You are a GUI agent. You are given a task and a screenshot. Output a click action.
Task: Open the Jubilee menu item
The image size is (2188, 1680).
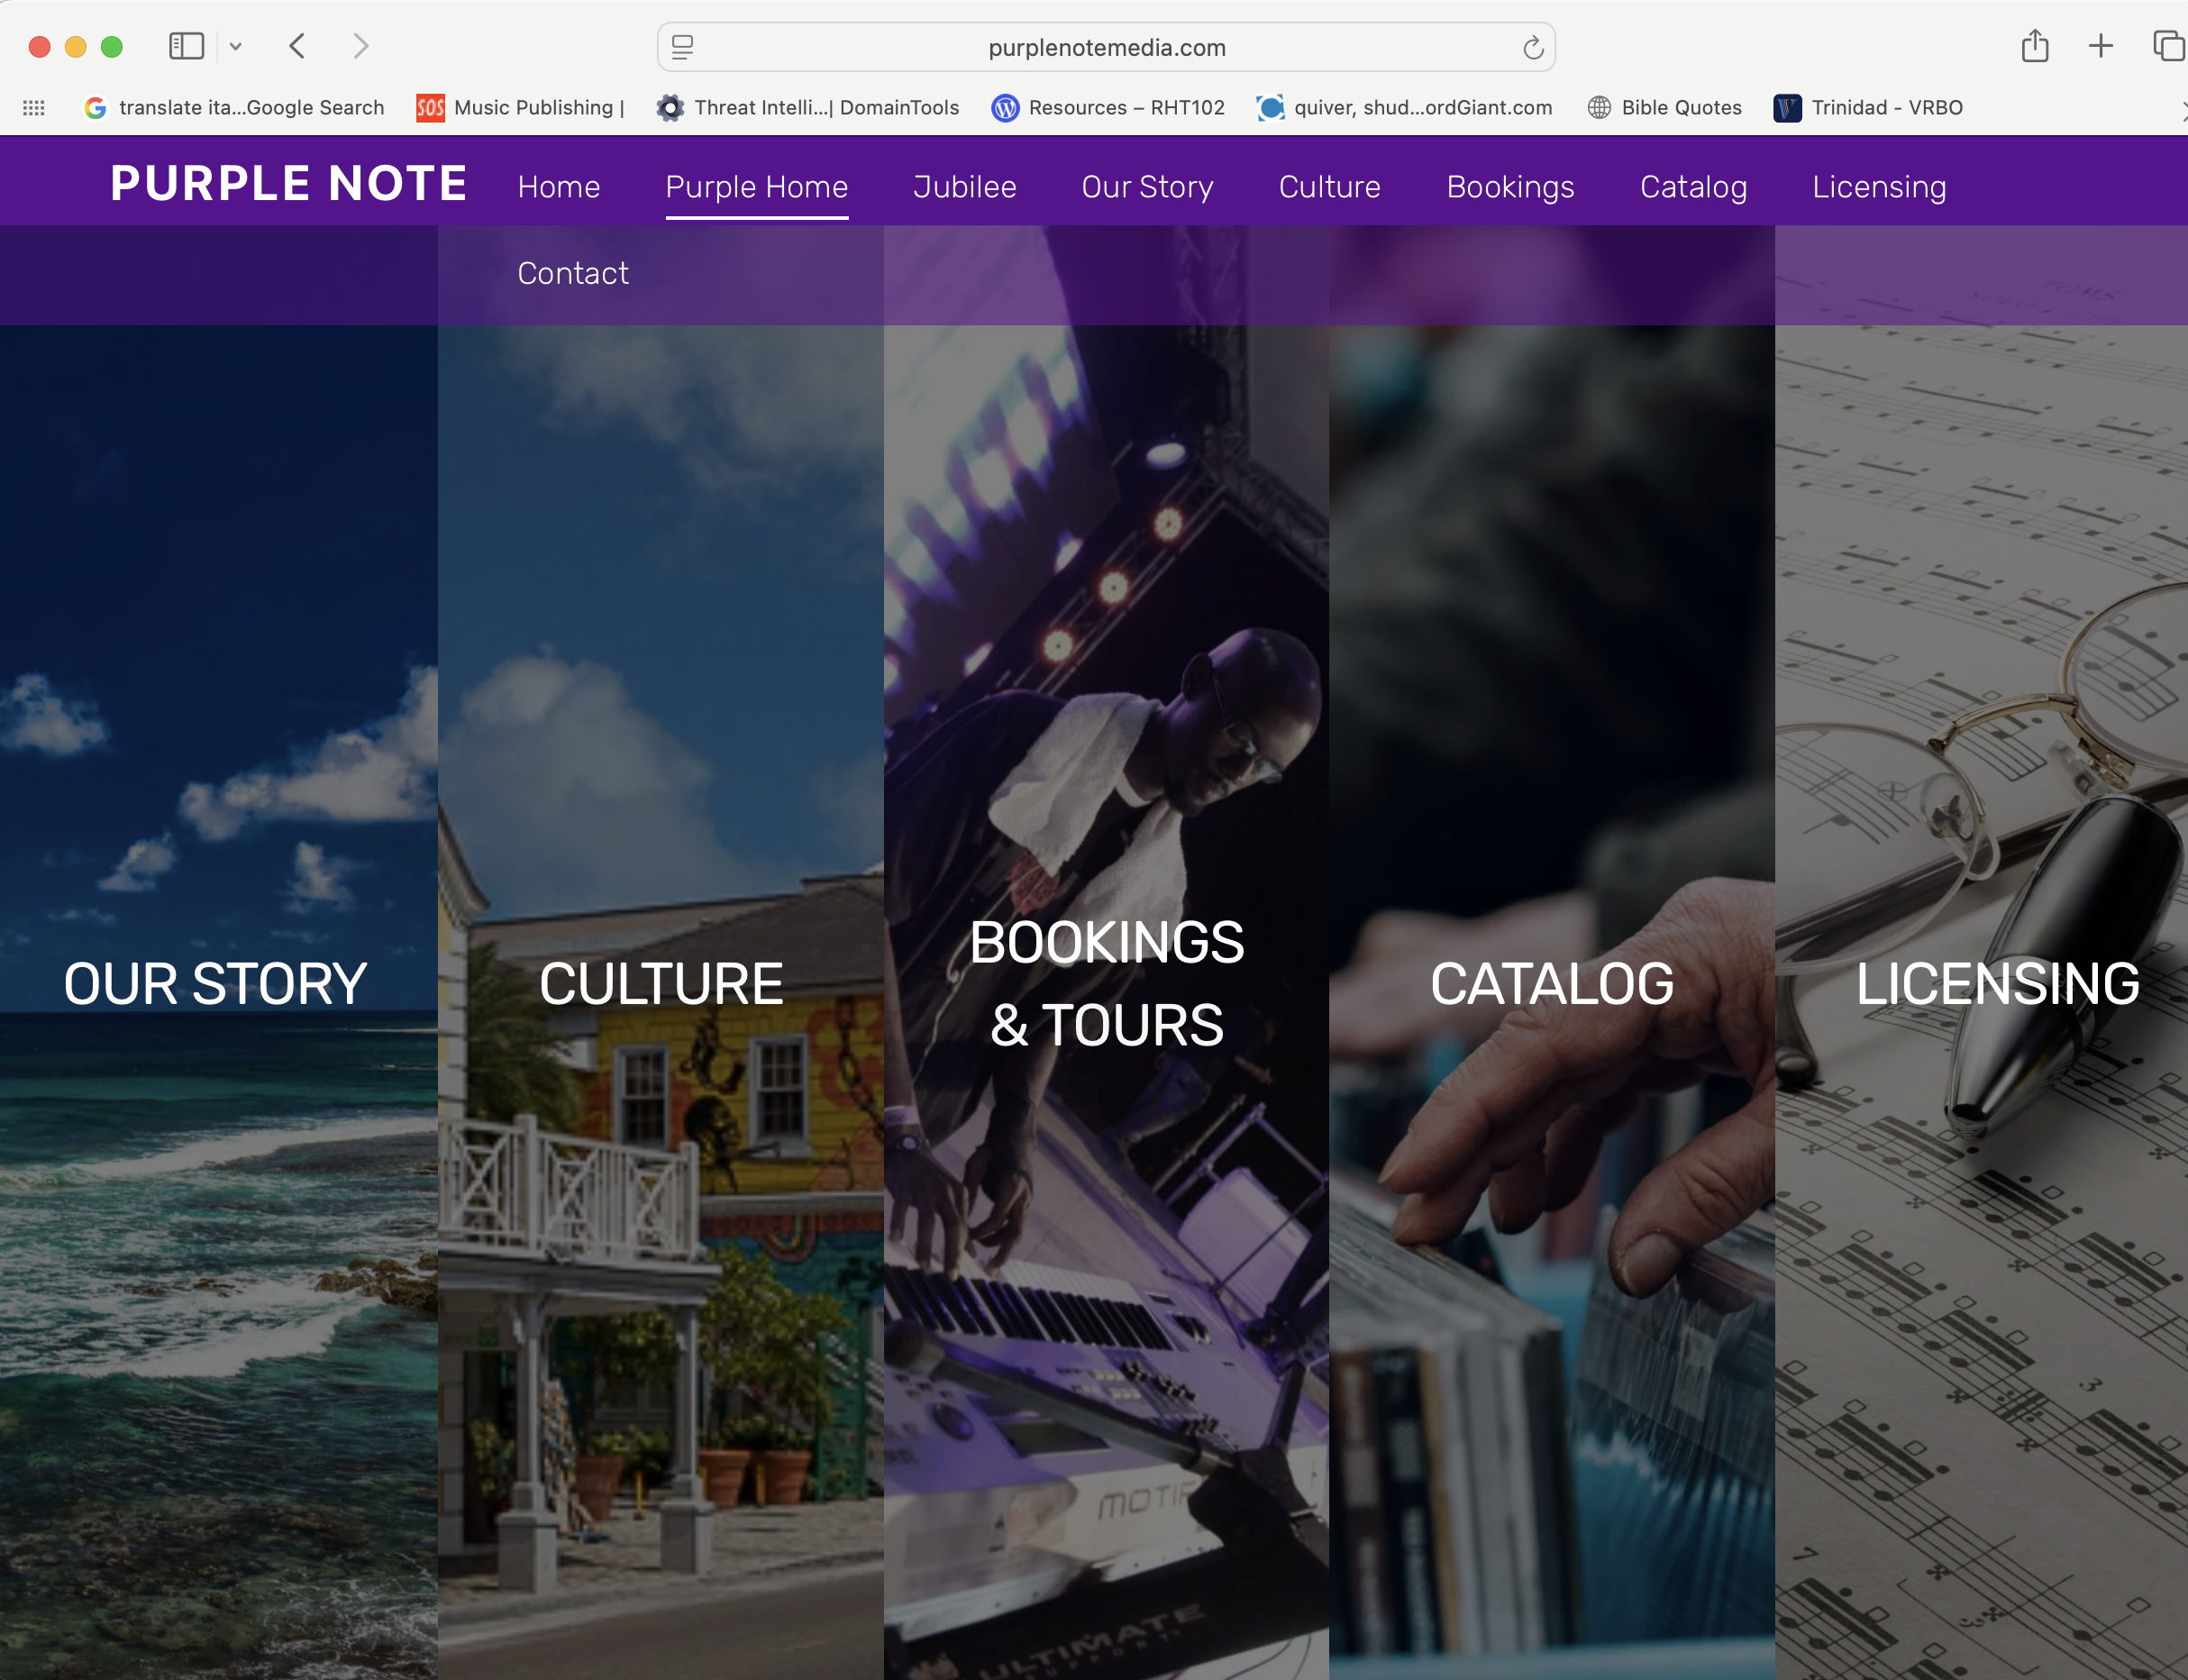(x=964, y=187)
